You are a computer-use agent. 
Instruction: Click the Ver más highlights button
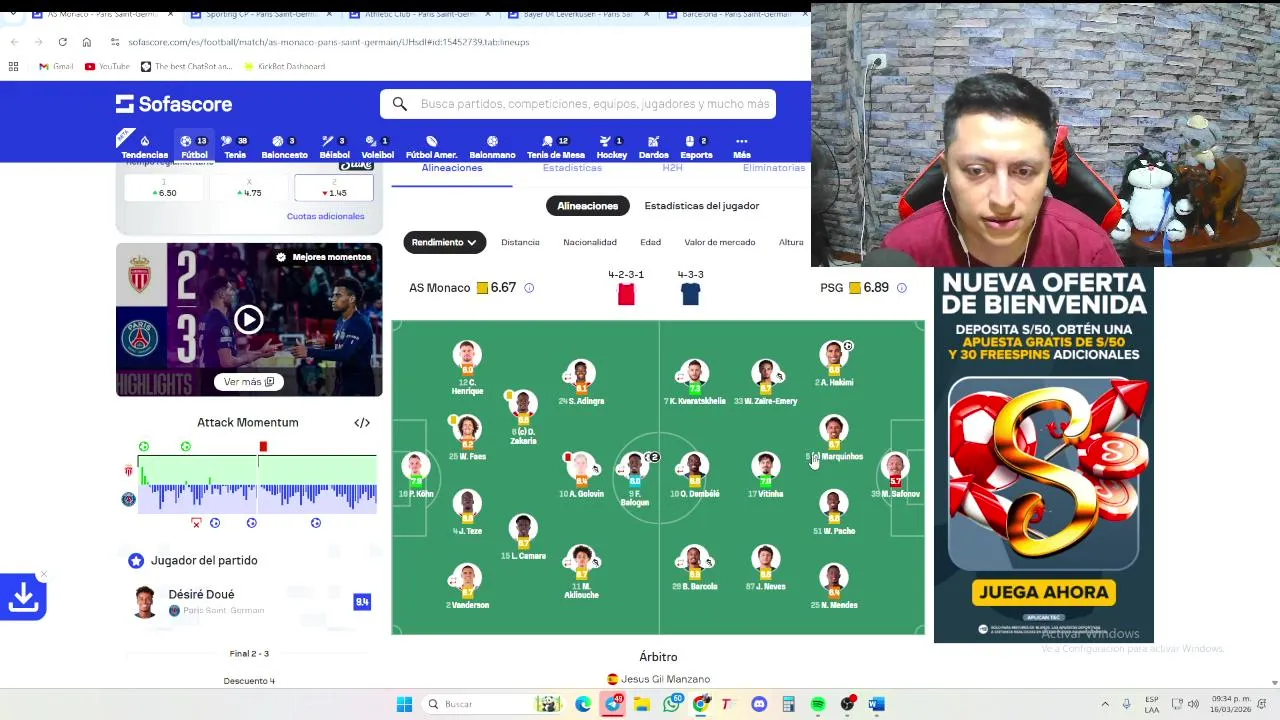(x=248, y=381)
